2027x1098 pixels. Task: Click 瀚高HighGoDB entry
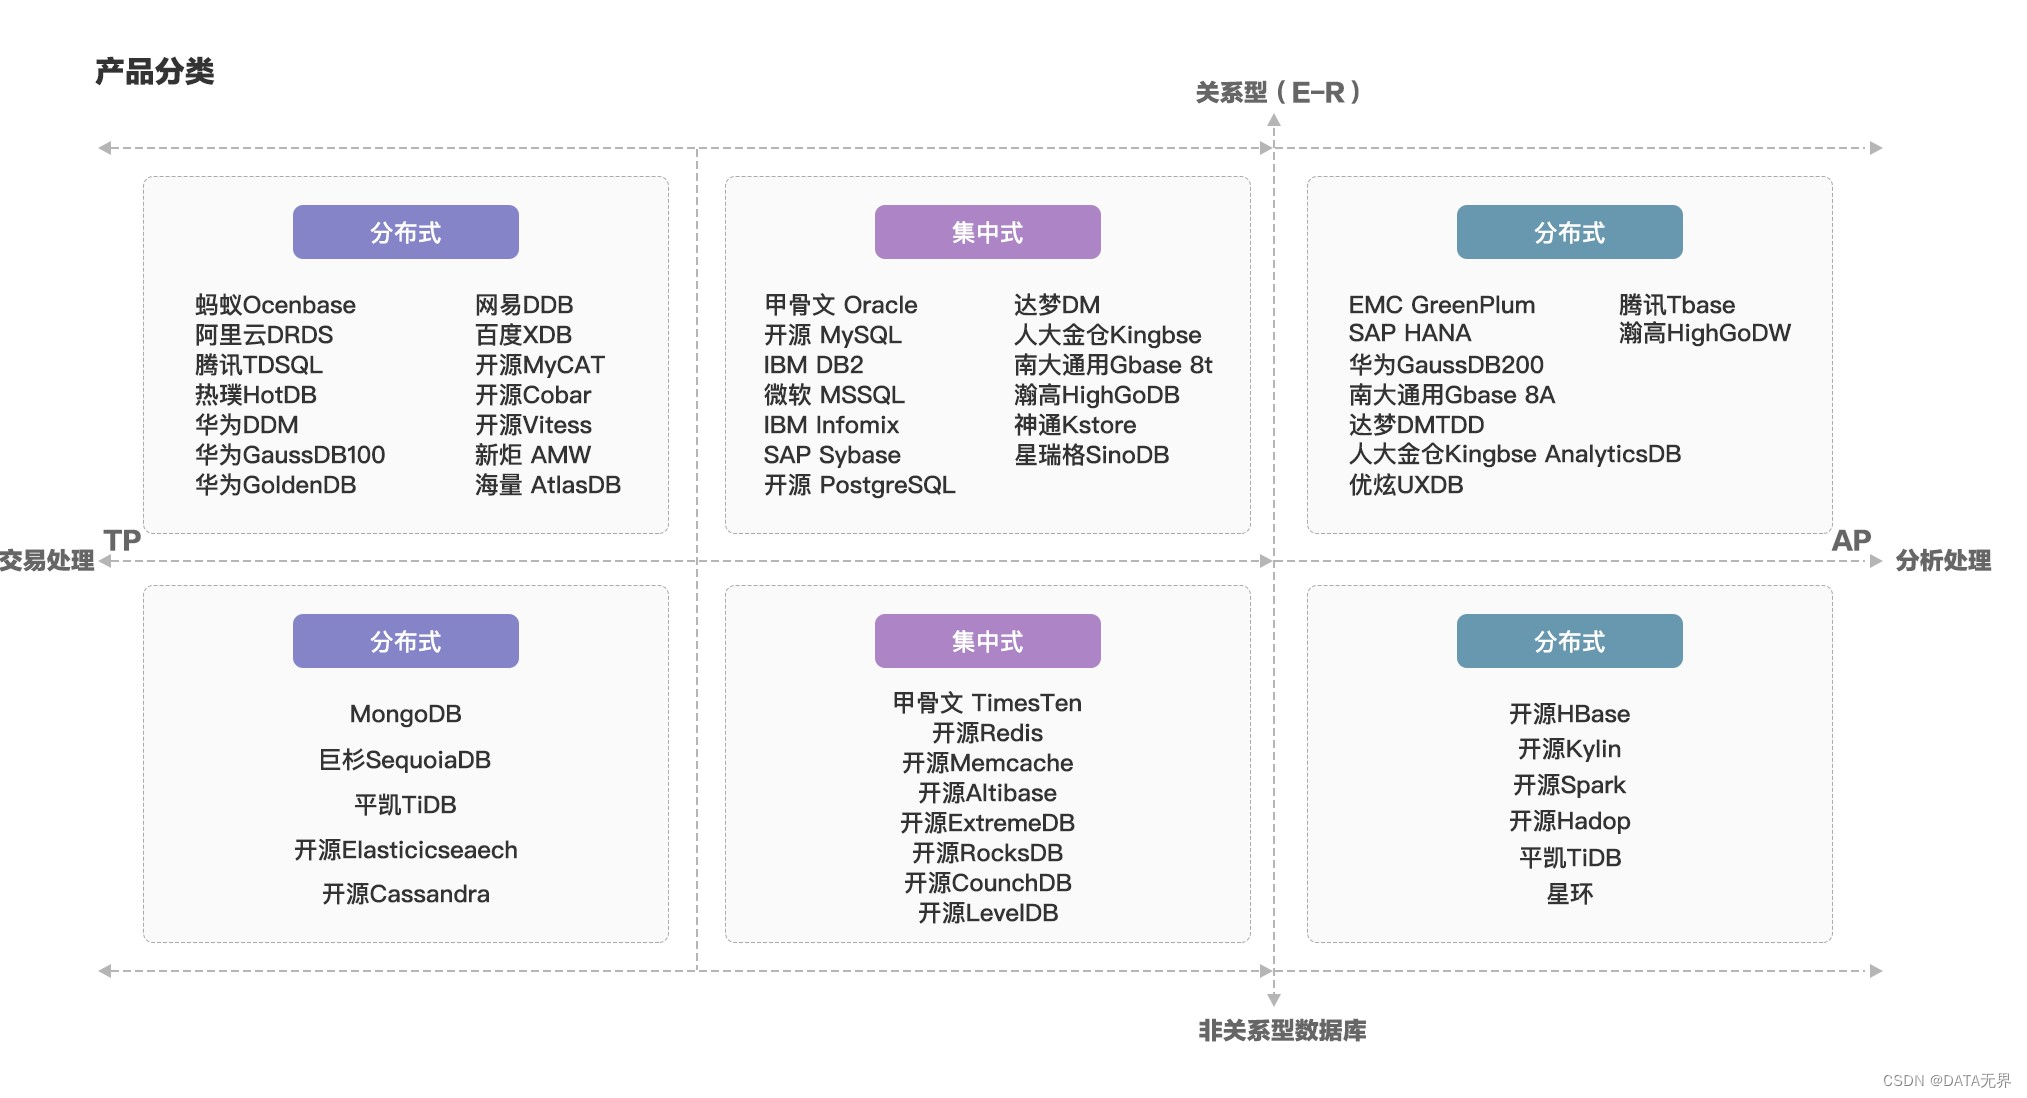tap(1097, 395)
